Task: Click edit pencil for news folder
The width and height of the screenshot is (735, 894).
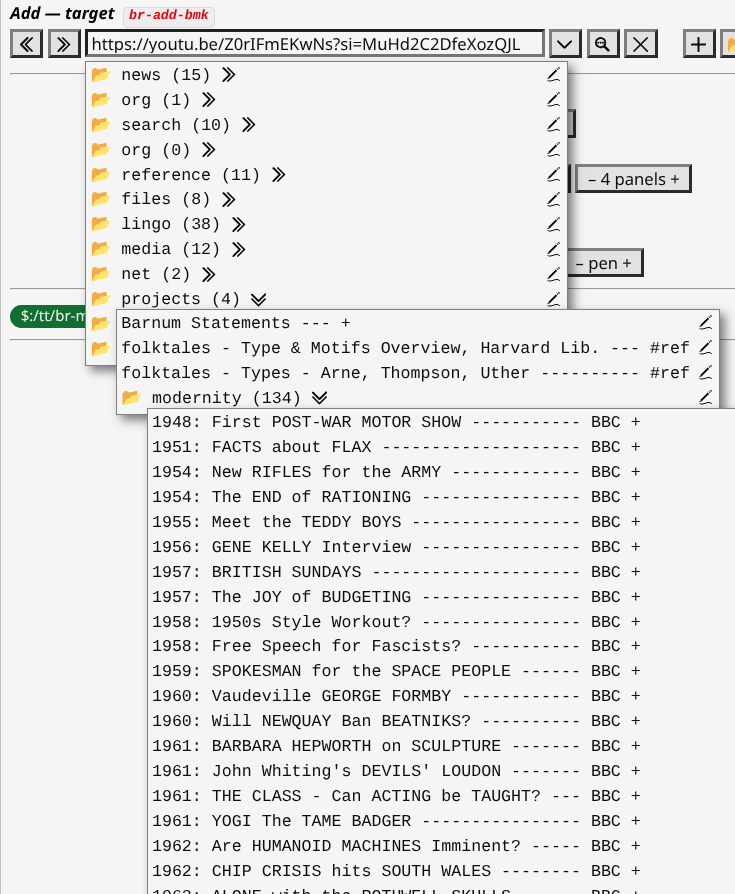Action: pyautogui.click(x=553, y=75)
